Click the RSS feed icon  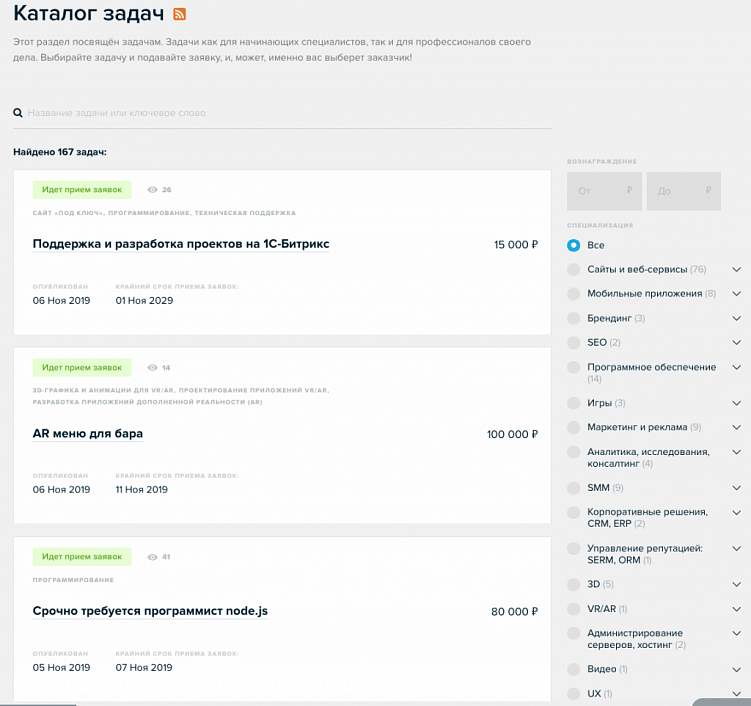179,14
